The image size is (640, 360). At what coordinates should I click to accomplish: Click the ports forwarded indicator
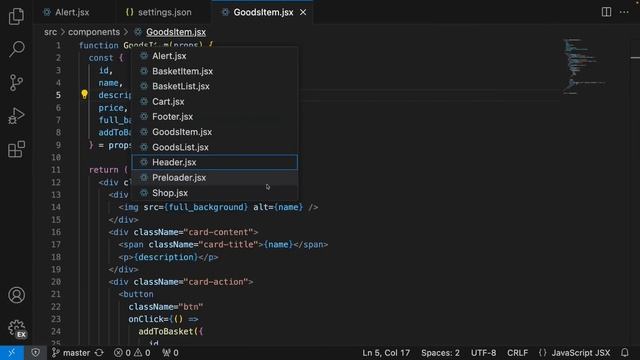[x=170, y=353]
